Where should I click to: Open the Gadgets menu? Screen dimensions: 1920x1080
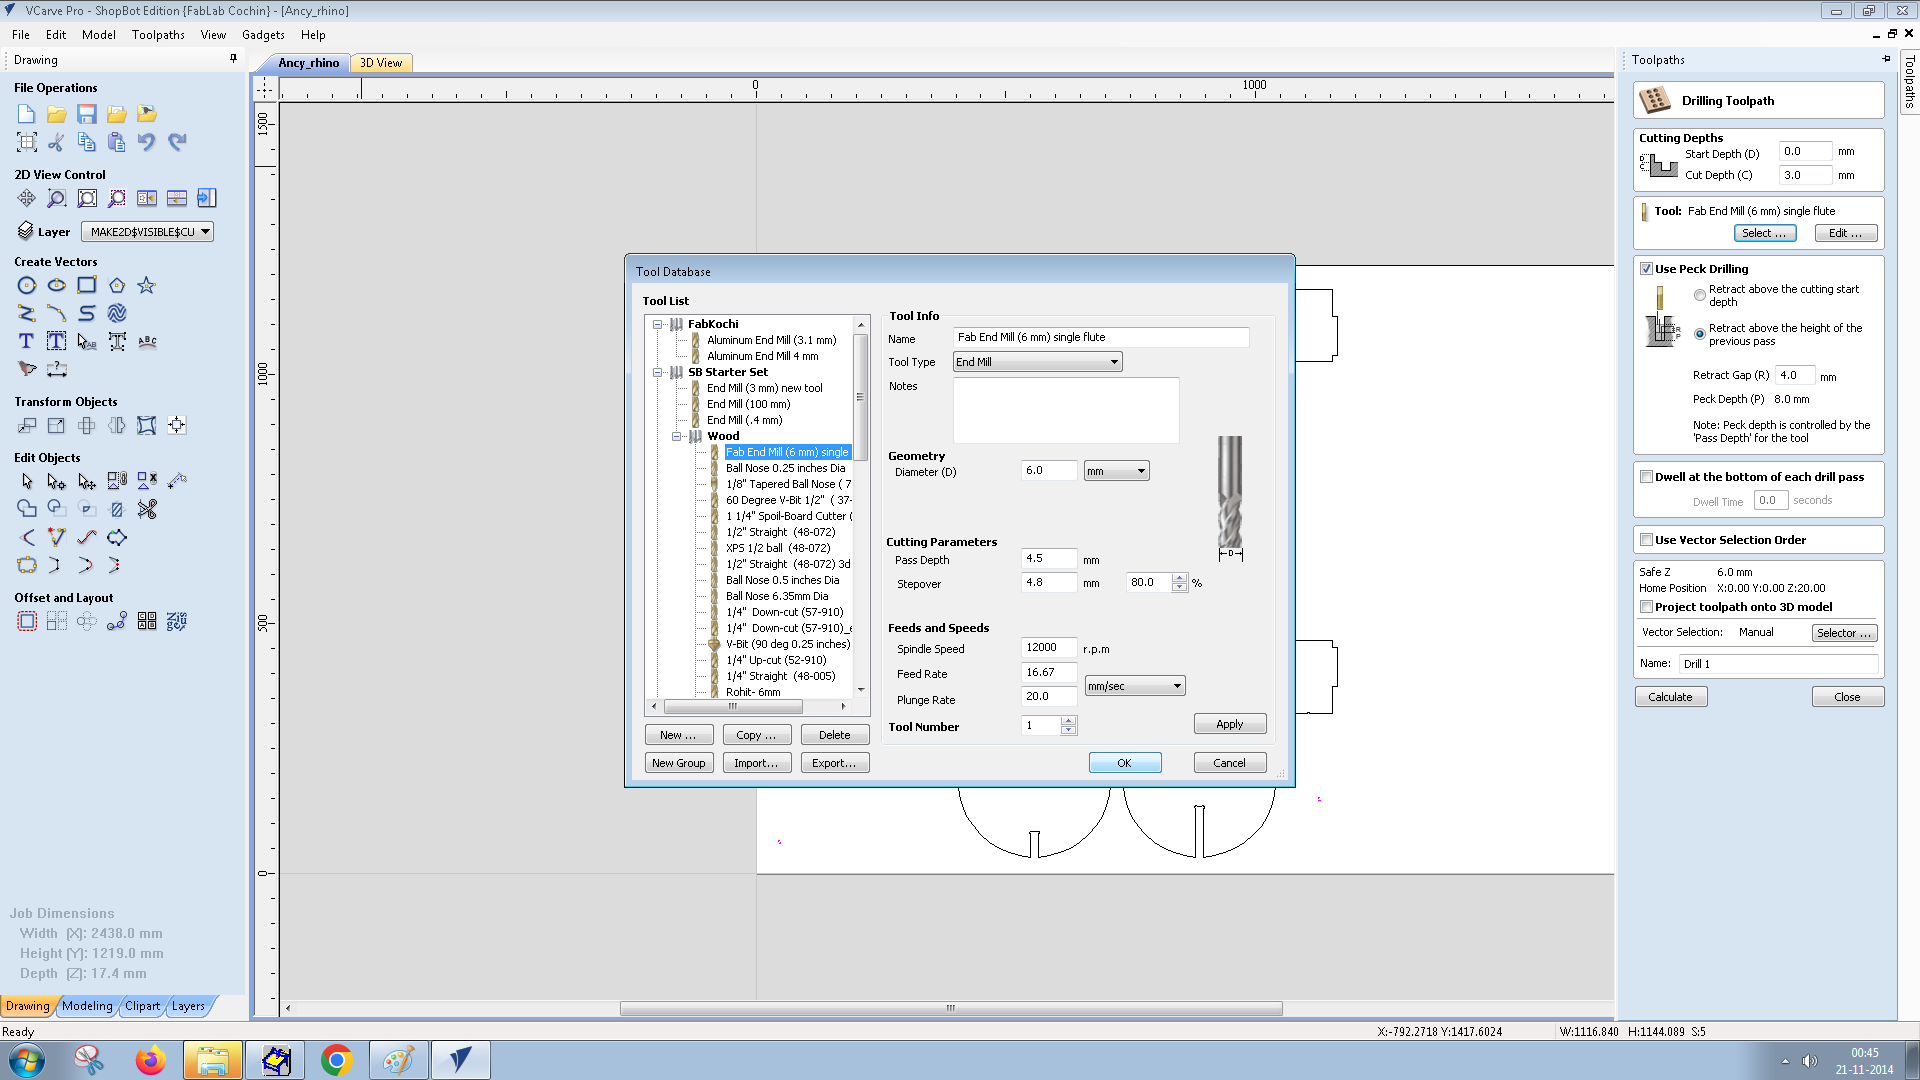tap(263, 35)
